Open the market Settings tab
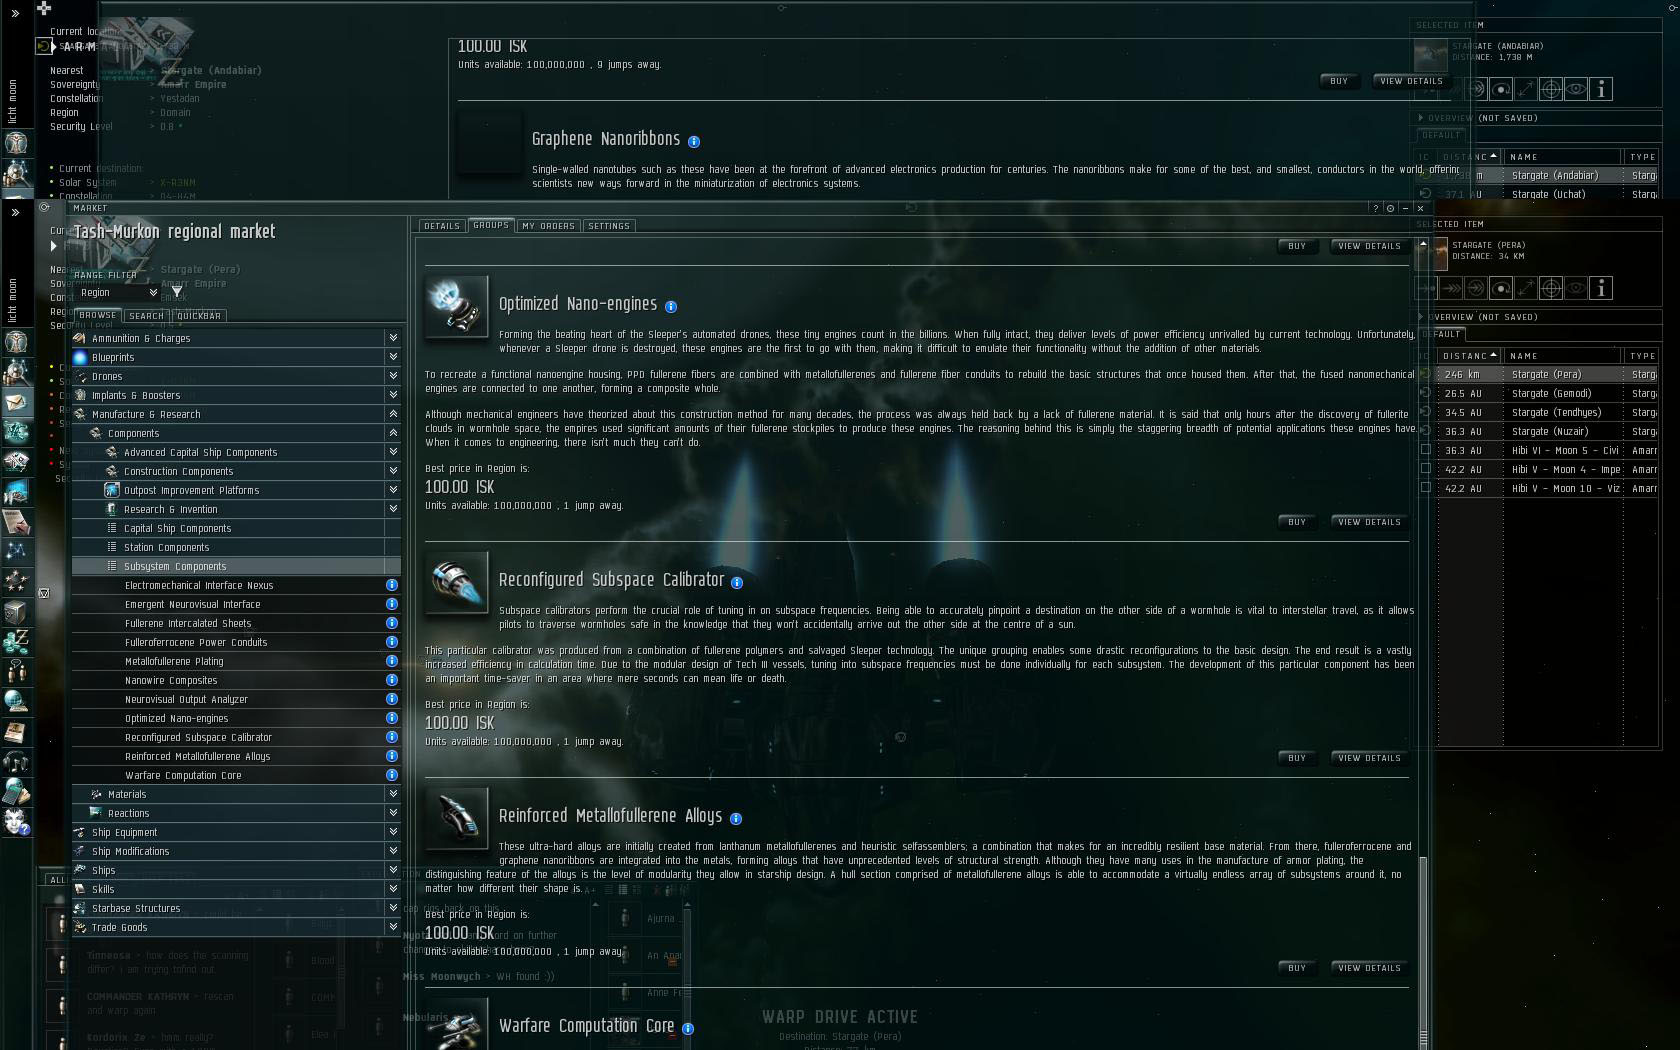 click(609, 226)
